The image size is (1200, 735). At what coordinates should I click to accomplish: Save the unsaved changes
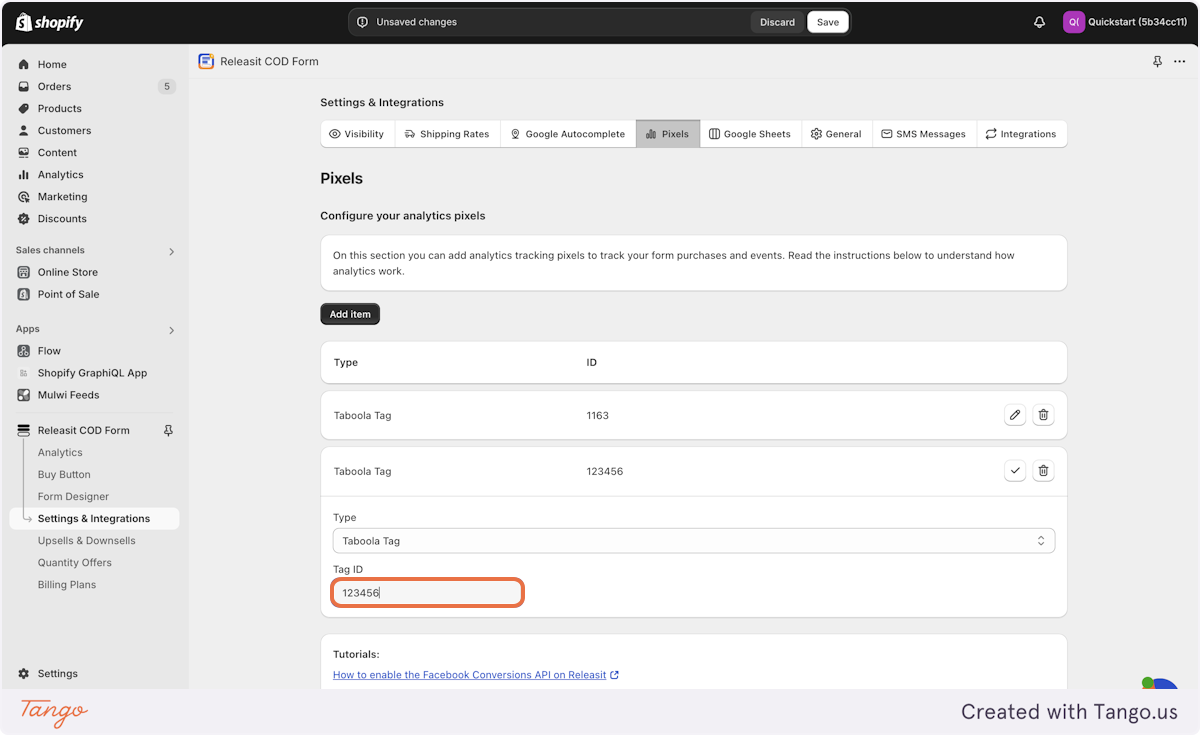click(x=828, y=22)
